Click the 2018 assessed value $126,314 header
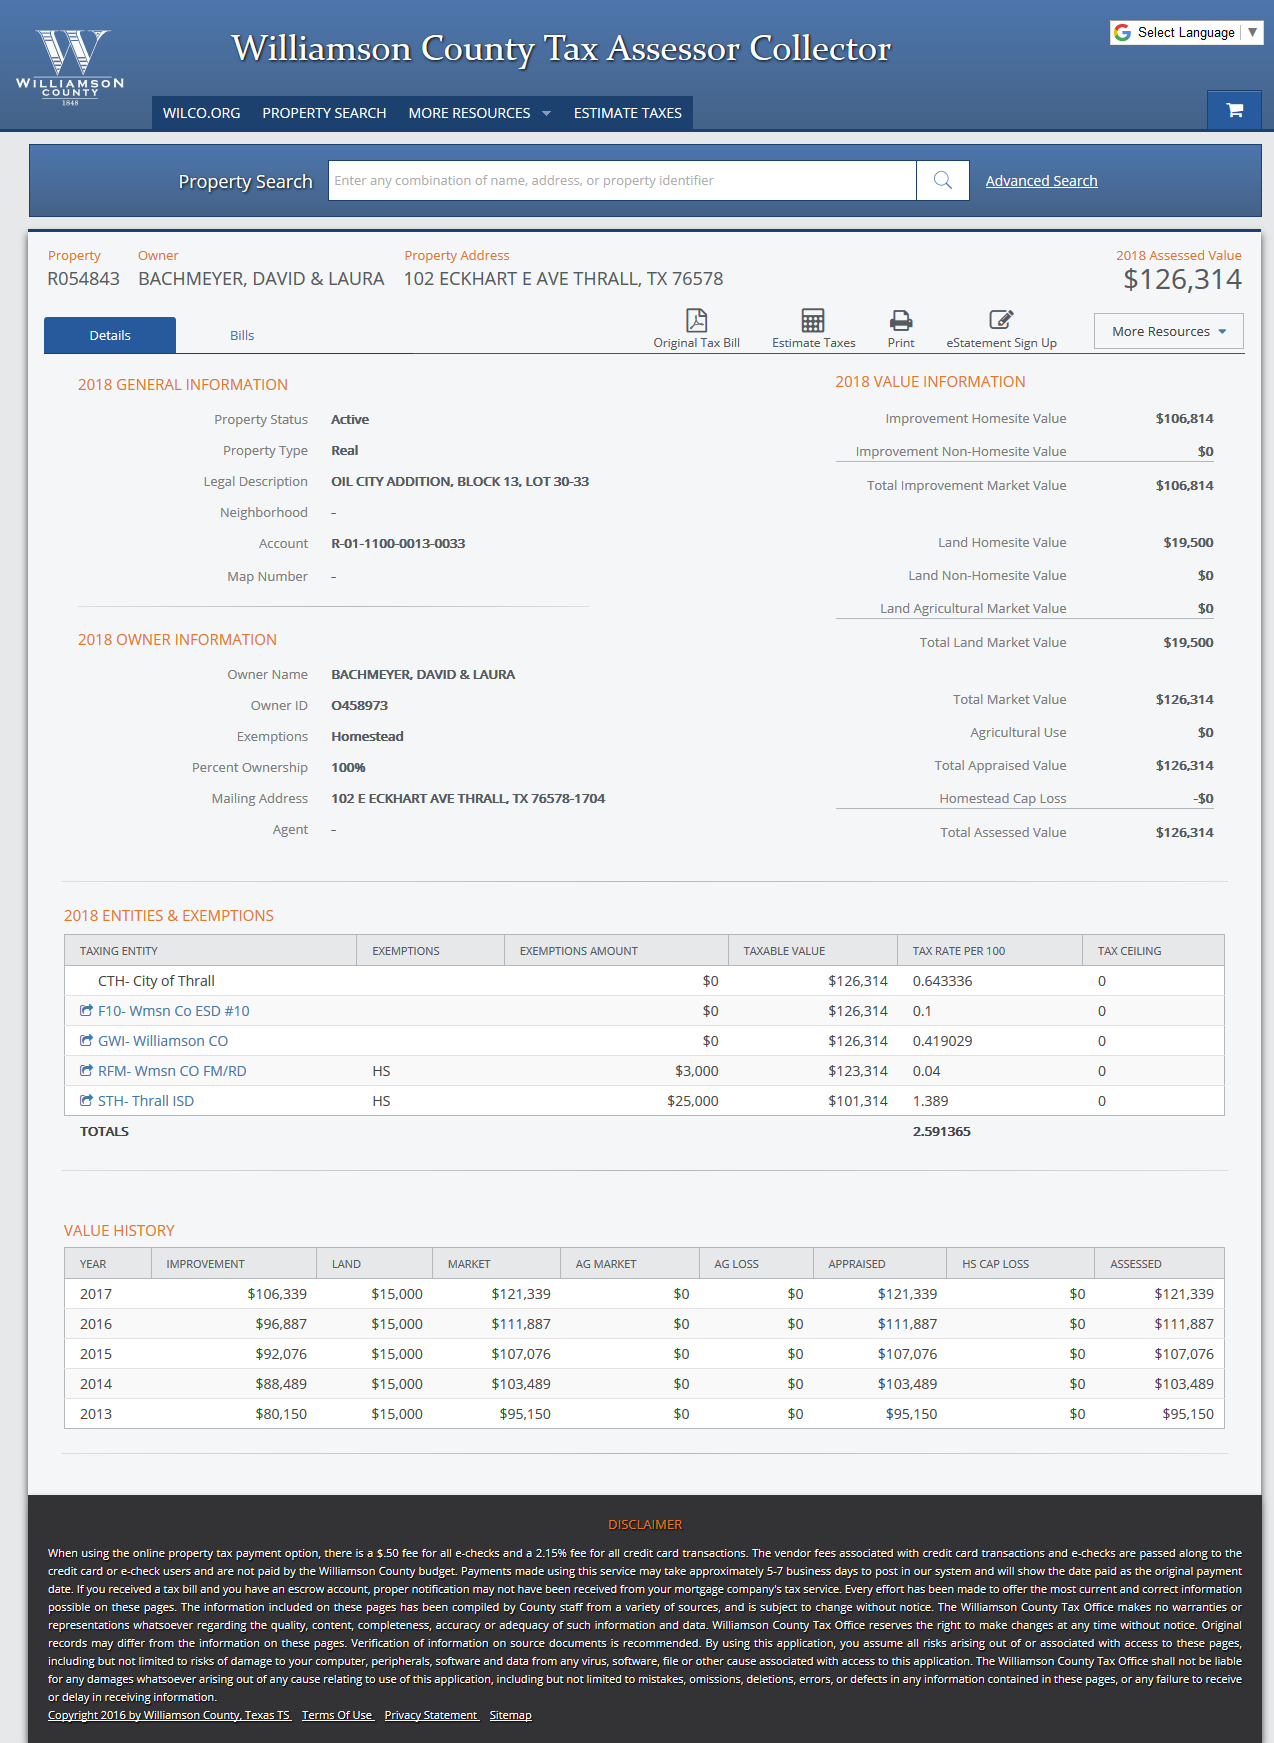1274x1743 pixels. click(1182, 280)
